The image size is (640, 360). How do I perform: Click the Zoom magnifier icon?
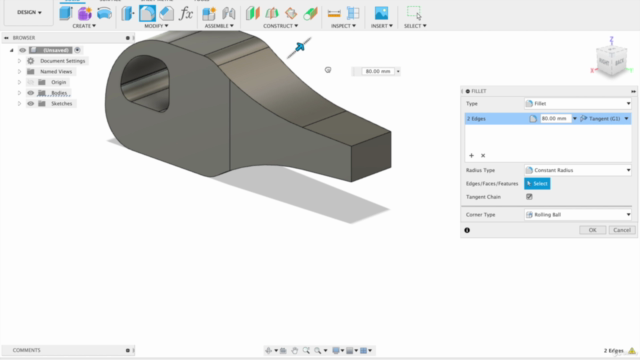(x=306, y=351)
